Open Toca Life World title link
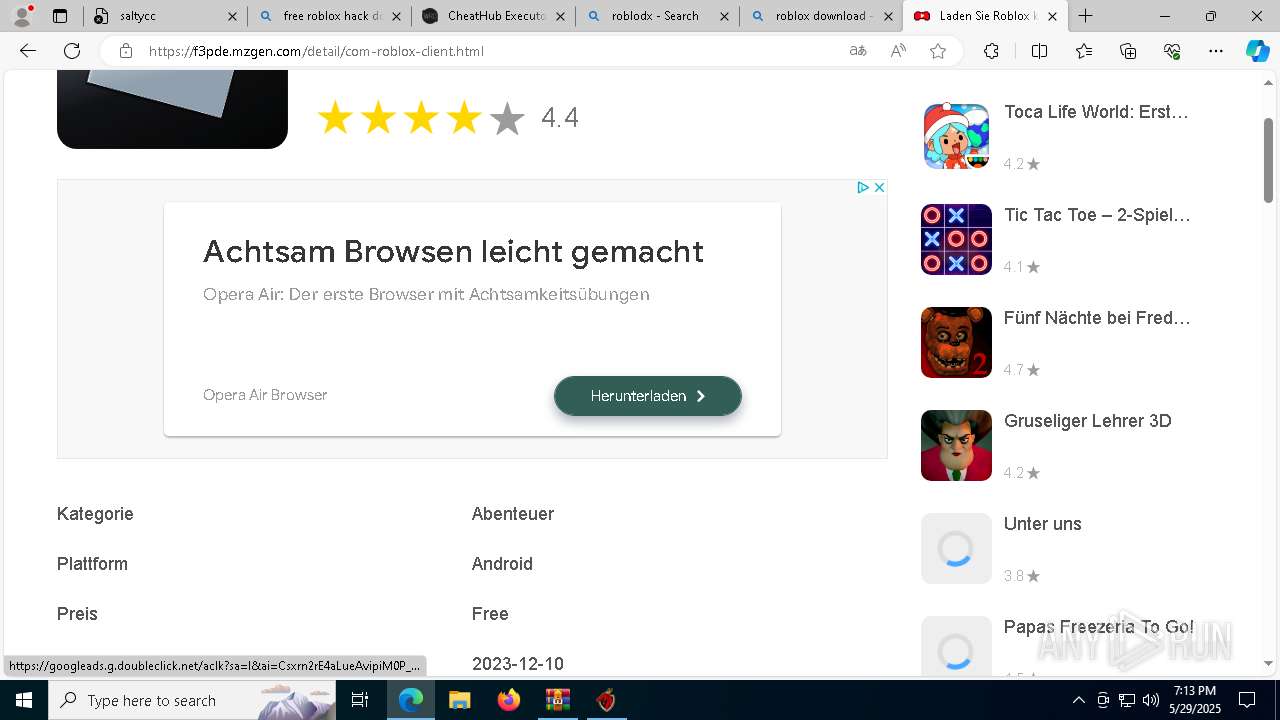Viewport: 1280px width, 720px height. 1096,112
